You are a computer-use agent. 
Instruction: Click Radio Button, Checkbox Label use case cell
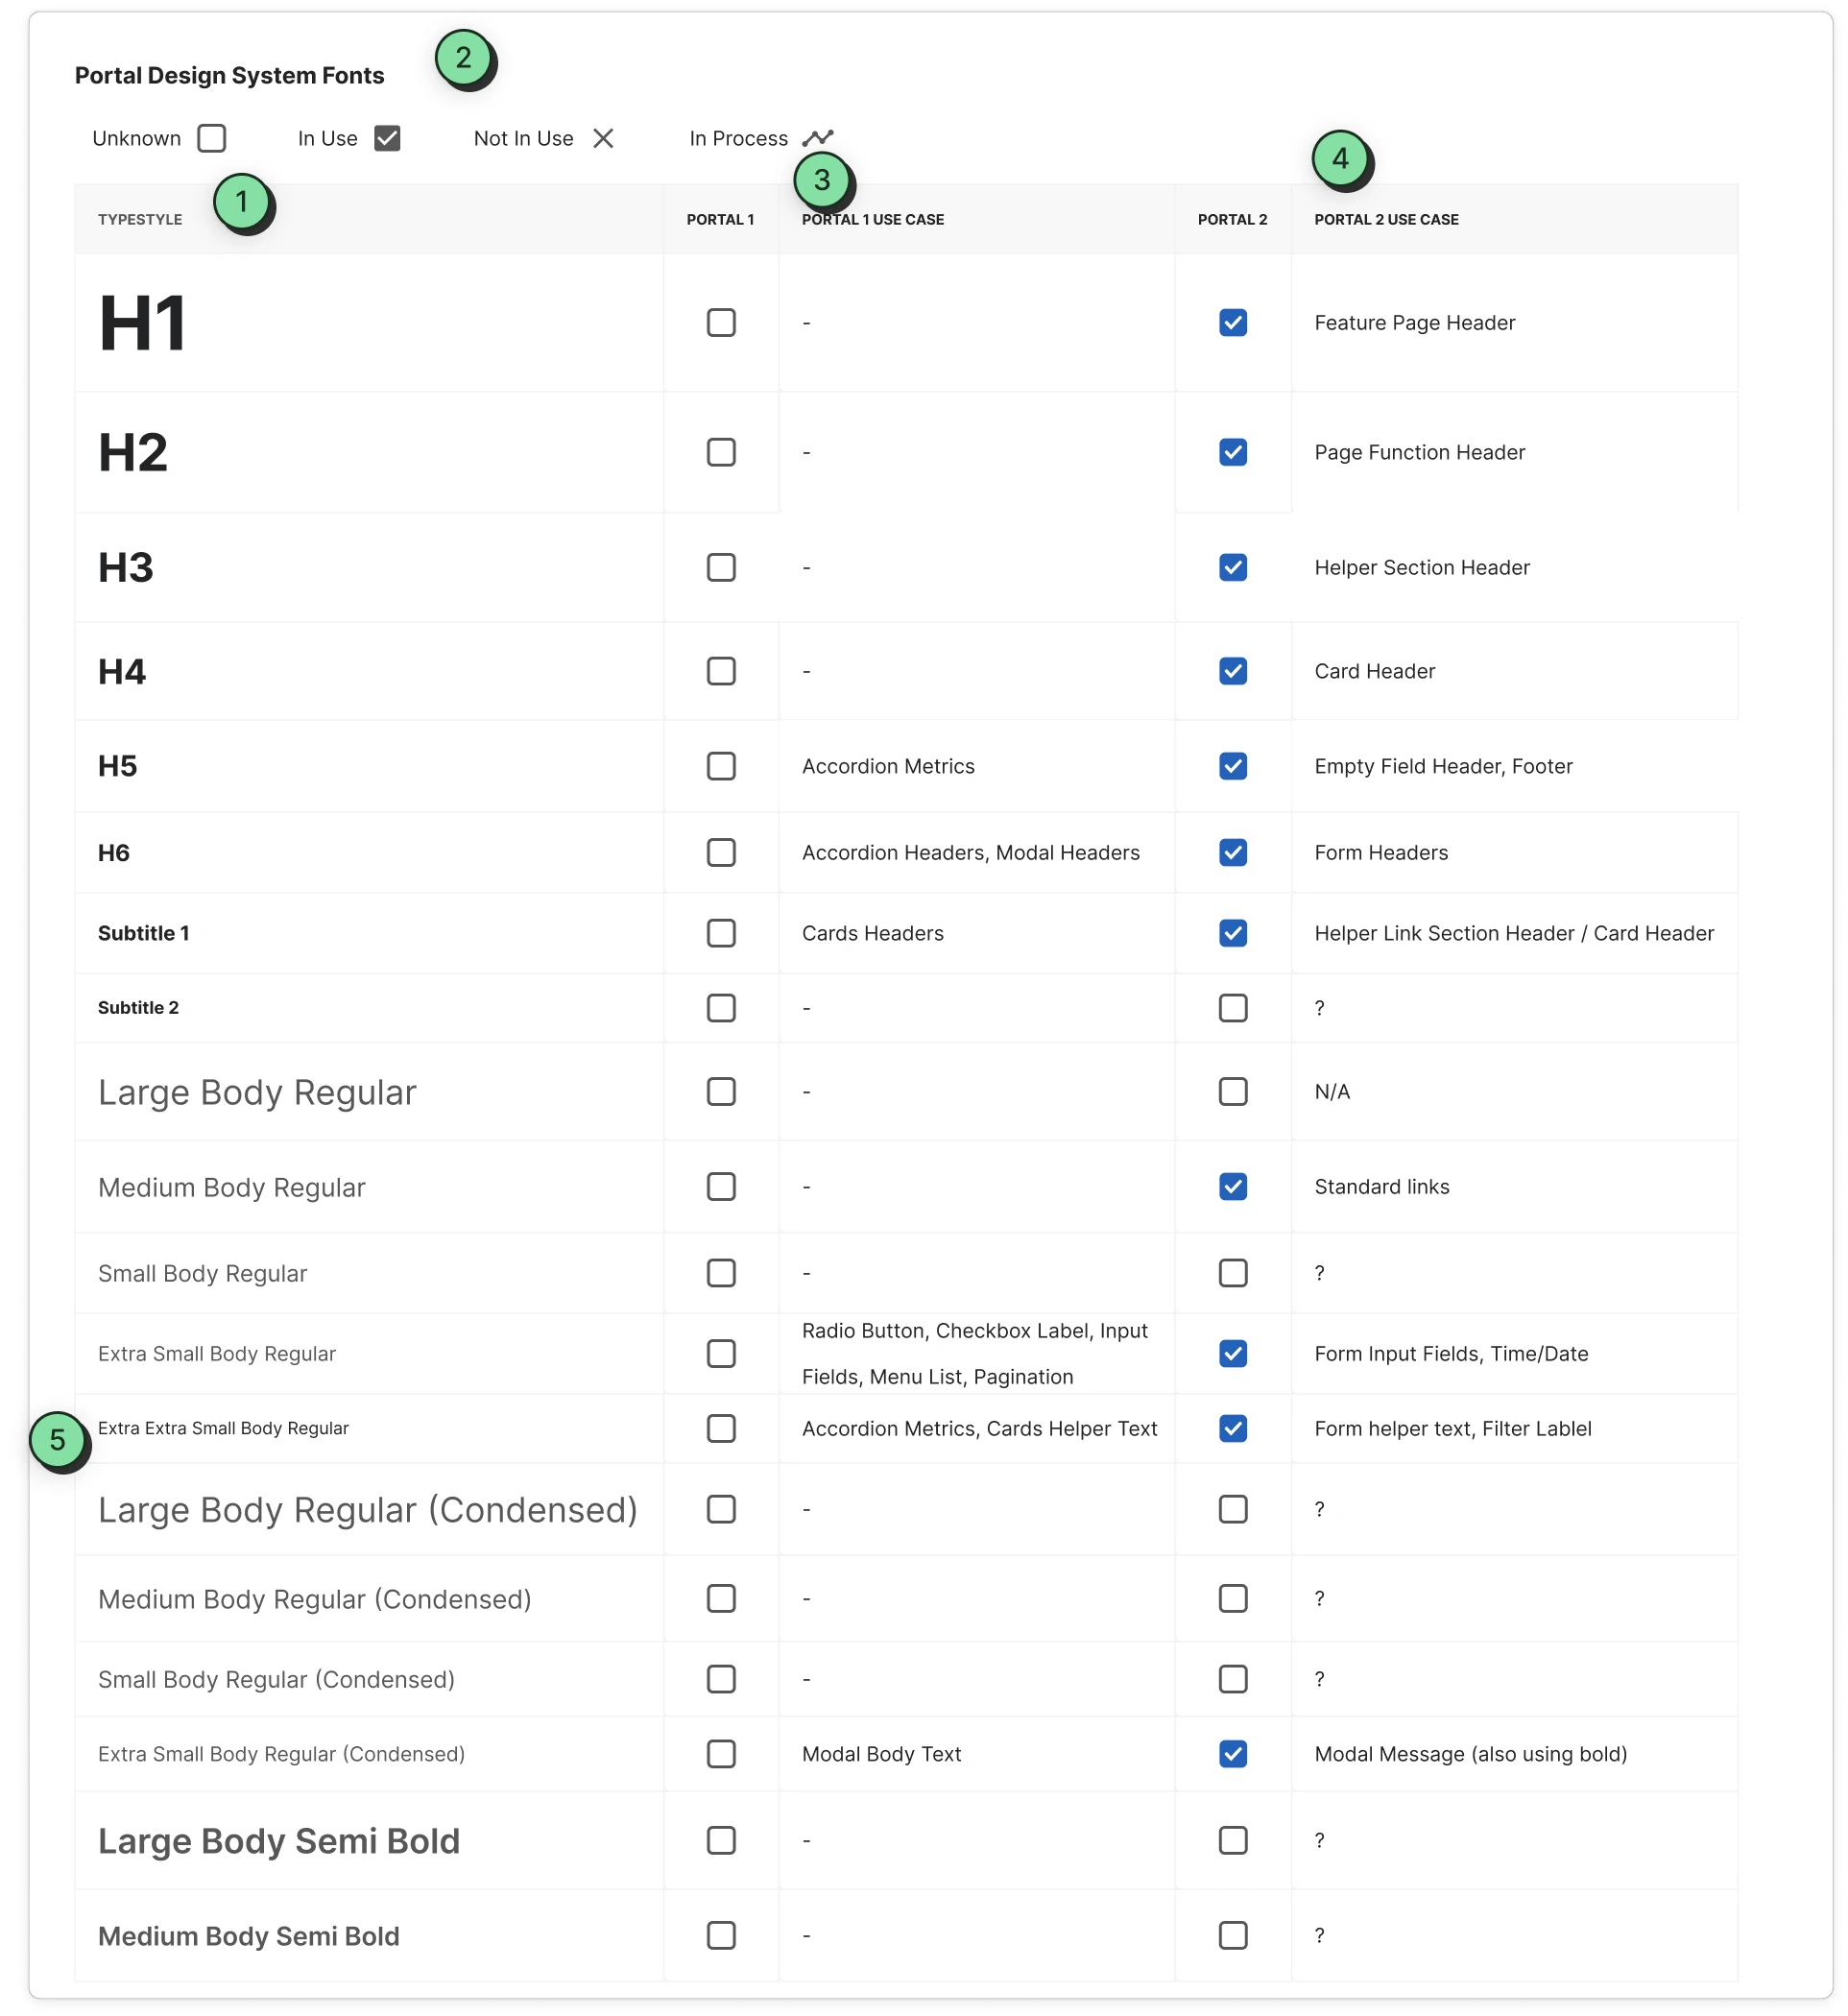click(x=975, y=1353)
